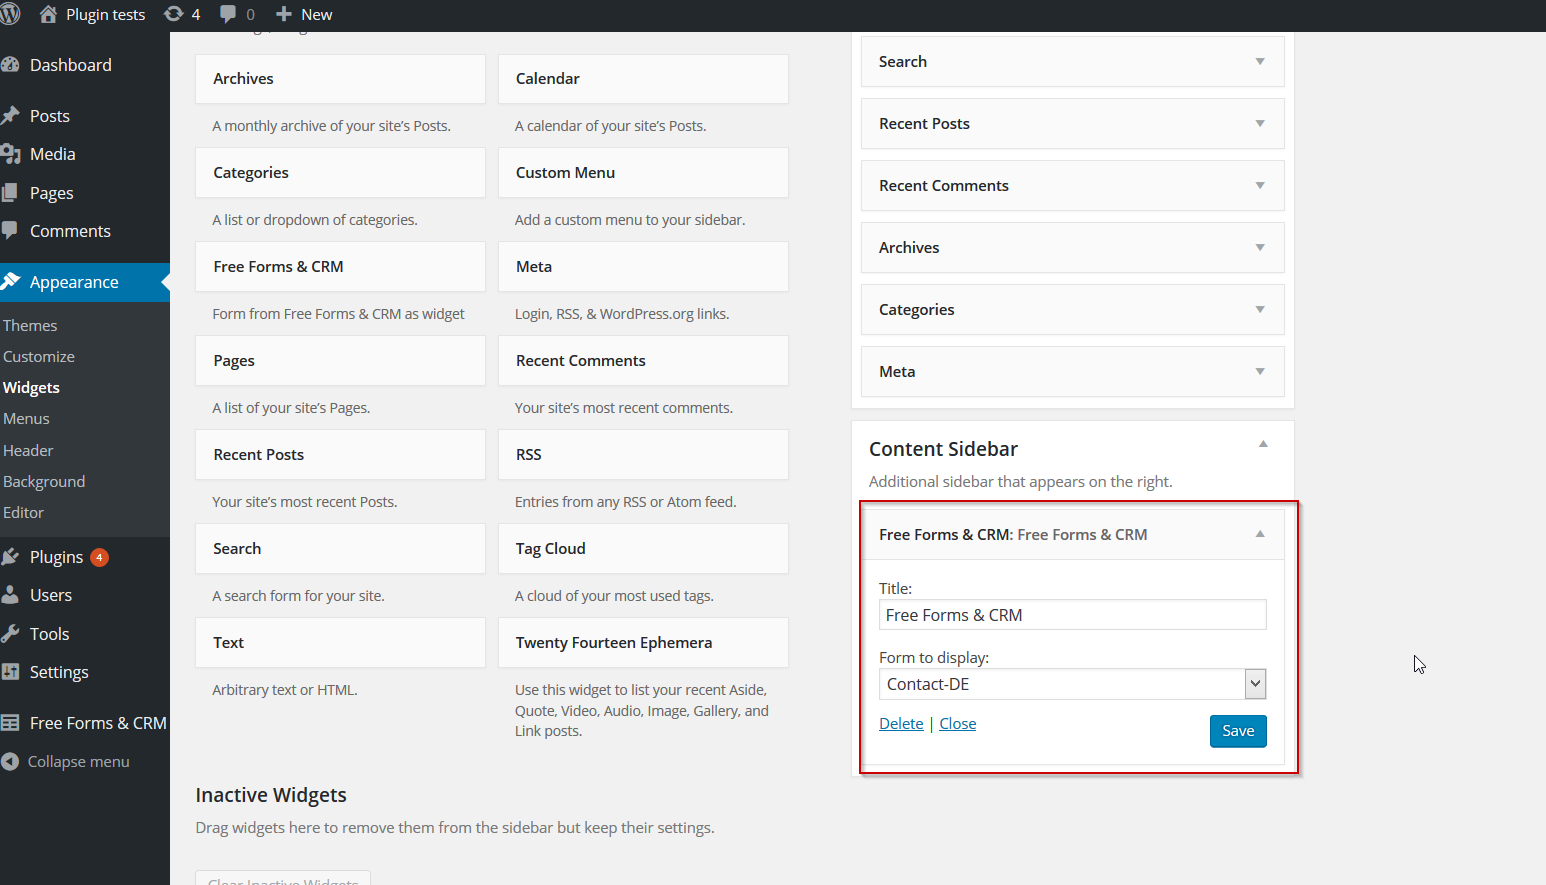Click the plus New icon
Screen dimensions: 1546x885
[284, 14]
